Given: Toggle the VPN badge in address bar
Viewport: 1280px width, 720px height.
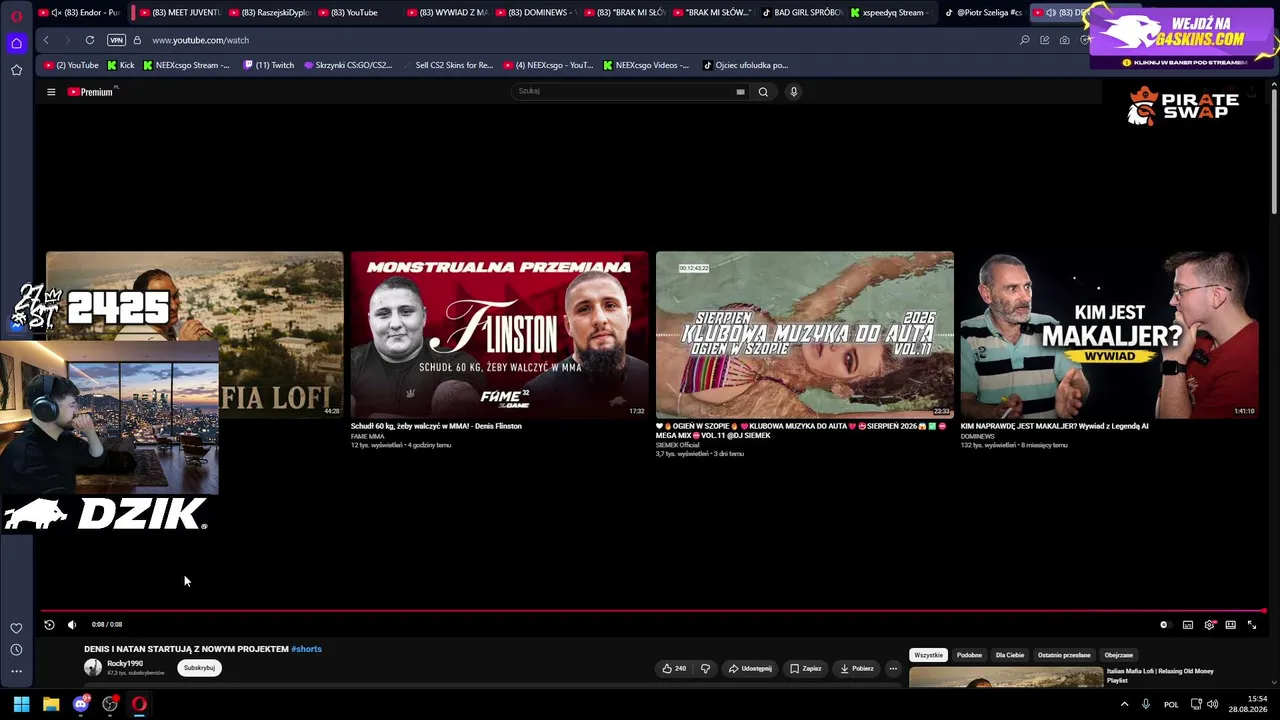Looking at the screenshot, I should tap(116, 40).
